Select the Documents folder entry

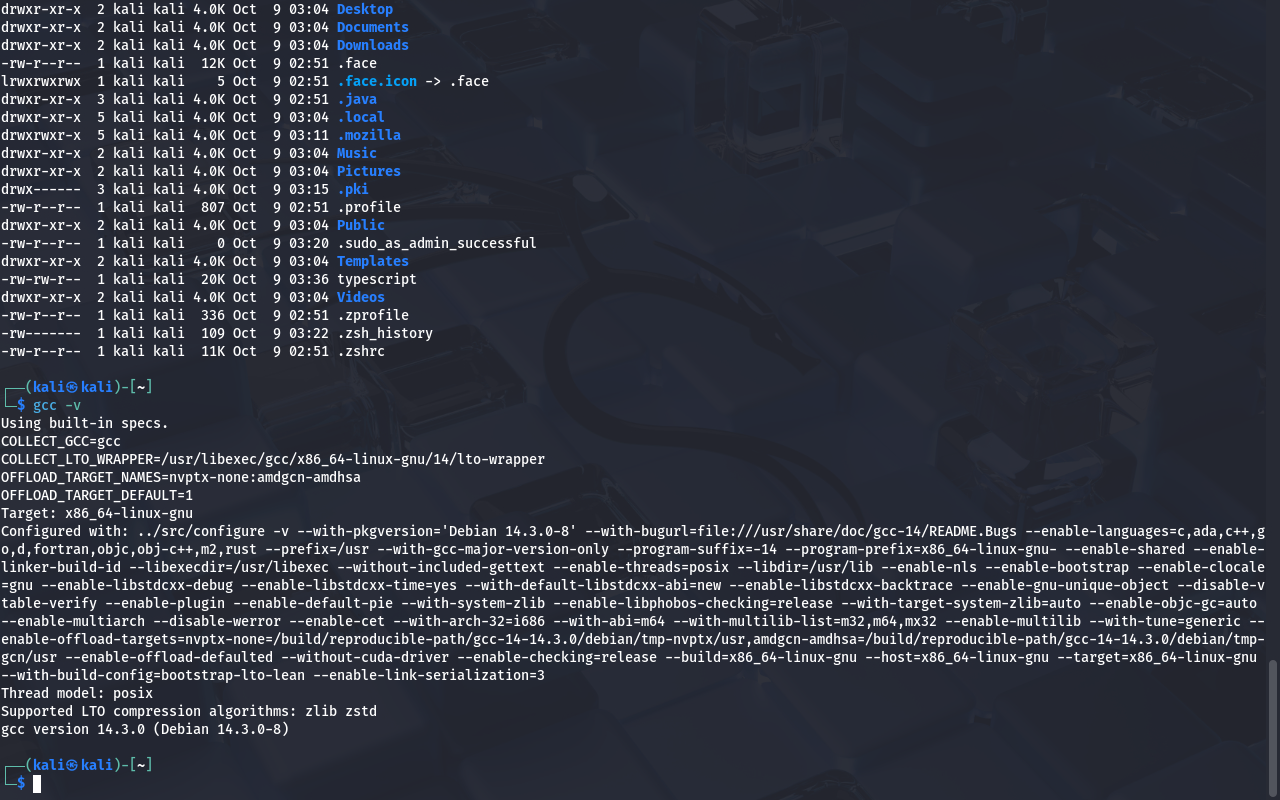point(372,27)
